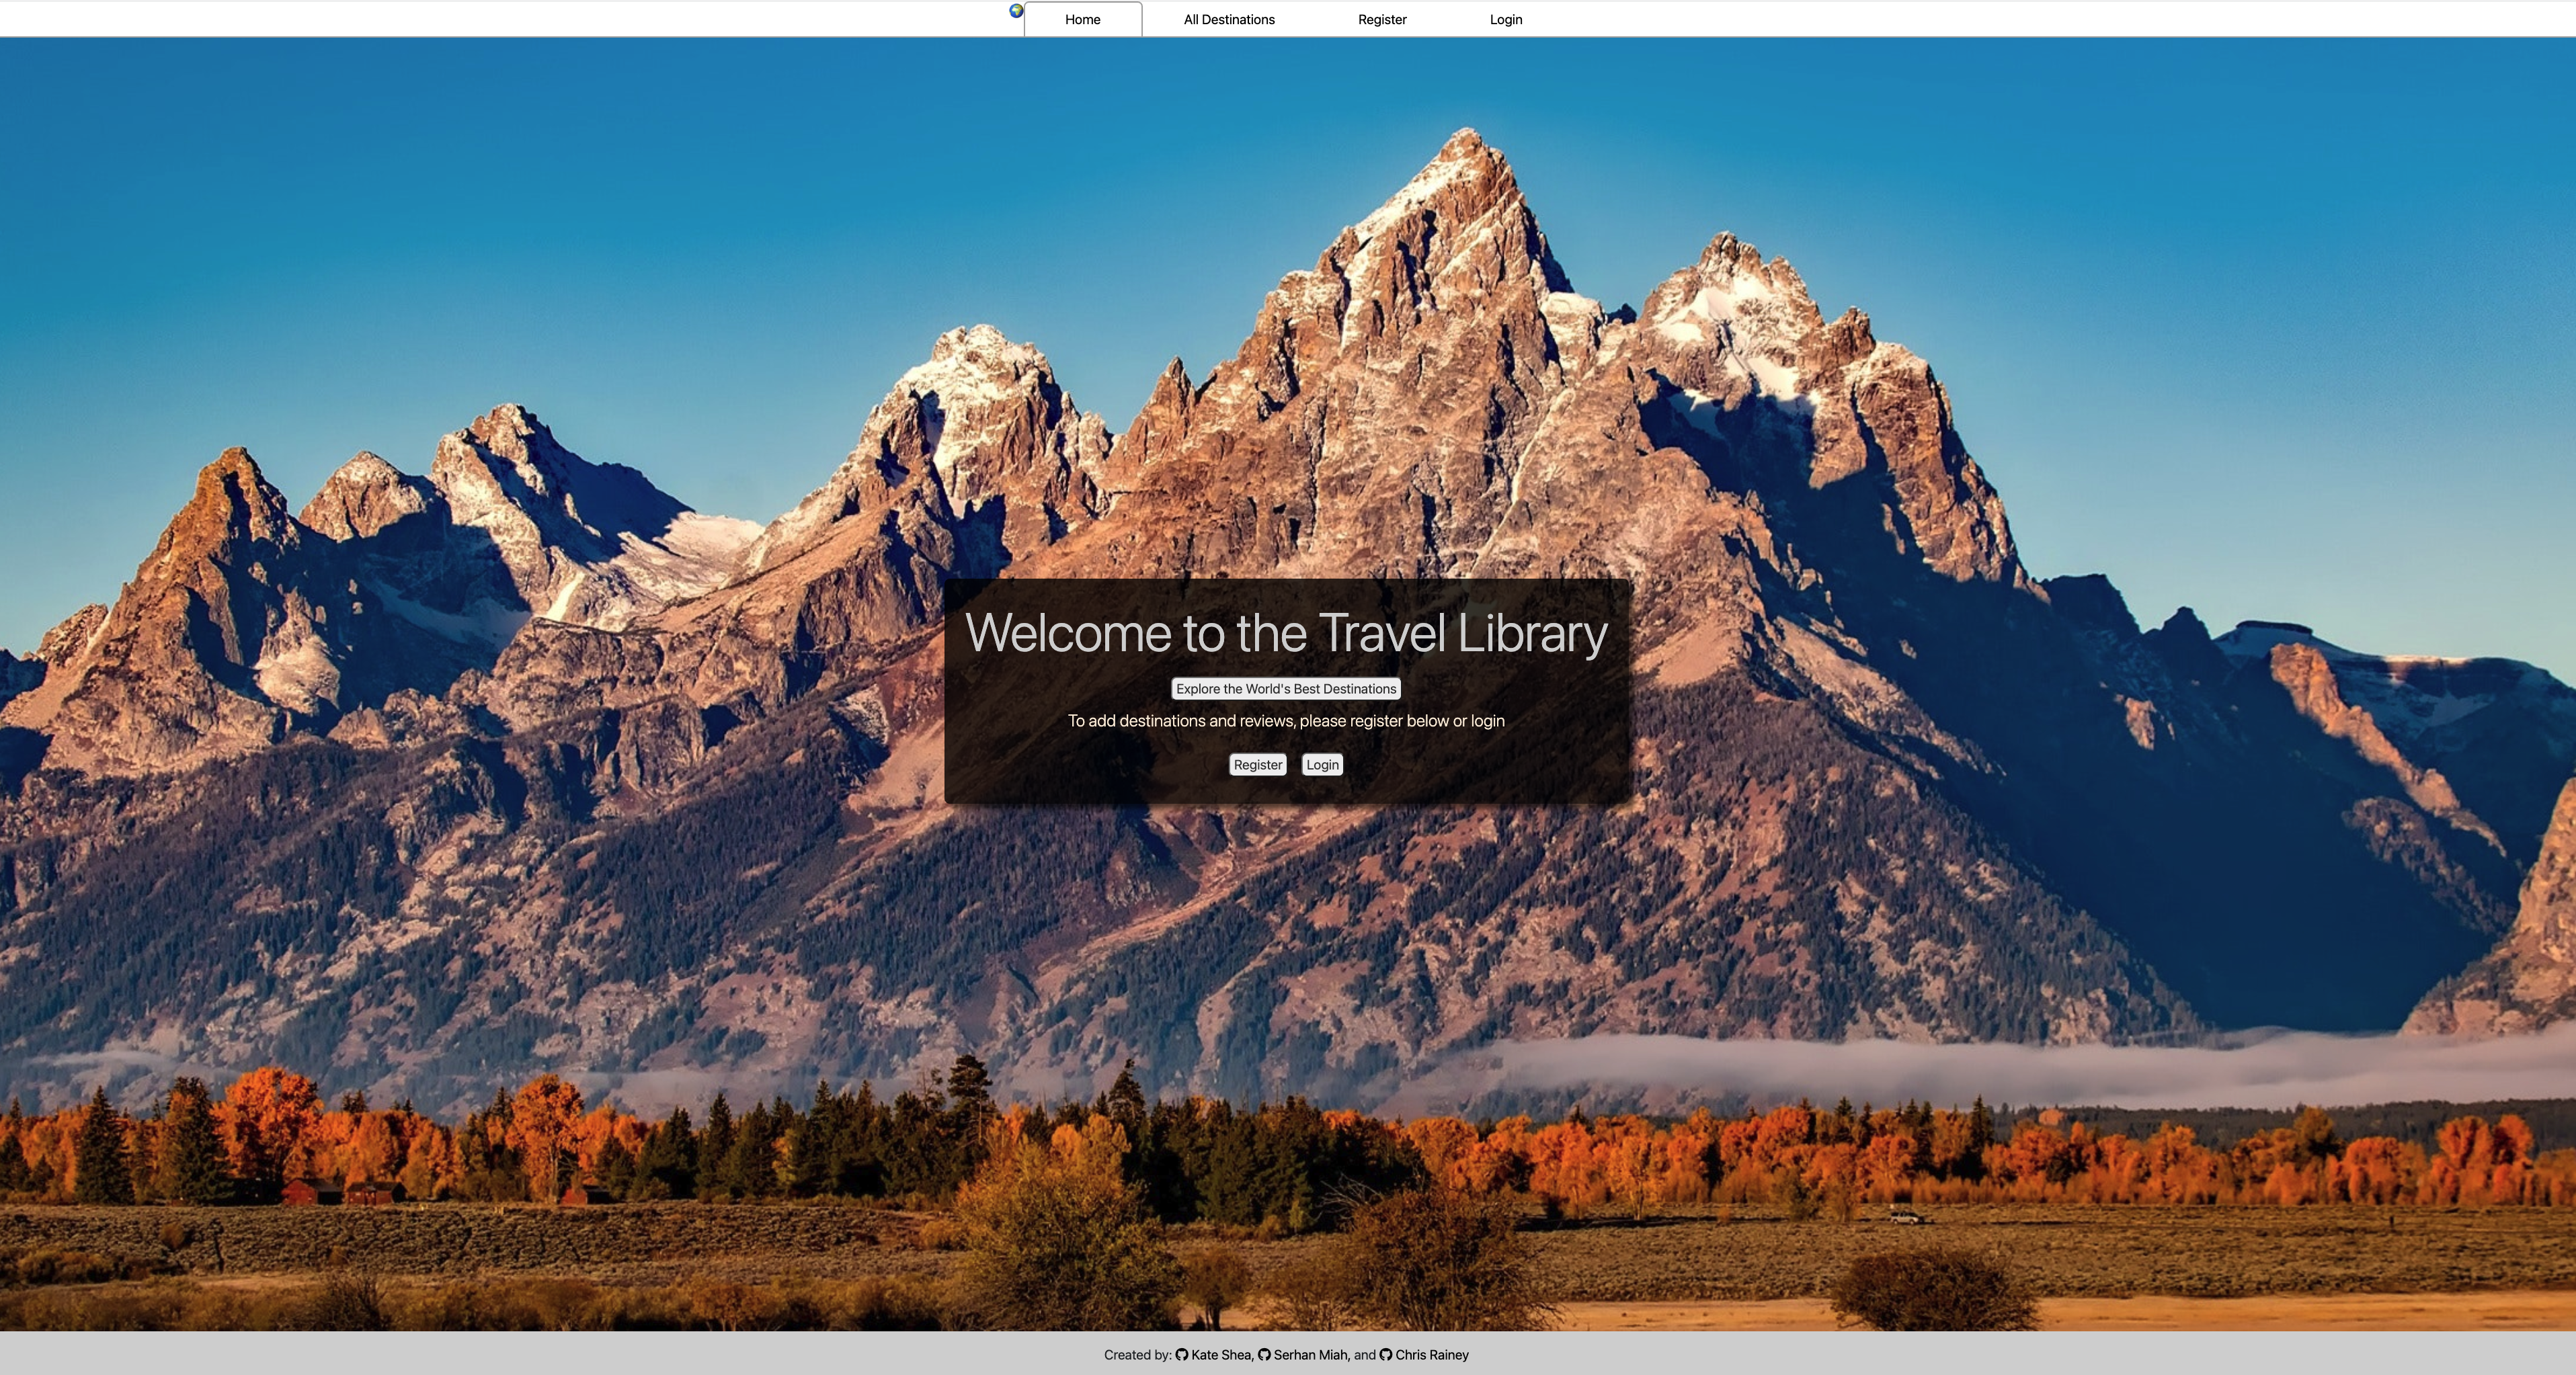
Task: Go to All Destinations in navbar
Action: (x=1229, y=19)
